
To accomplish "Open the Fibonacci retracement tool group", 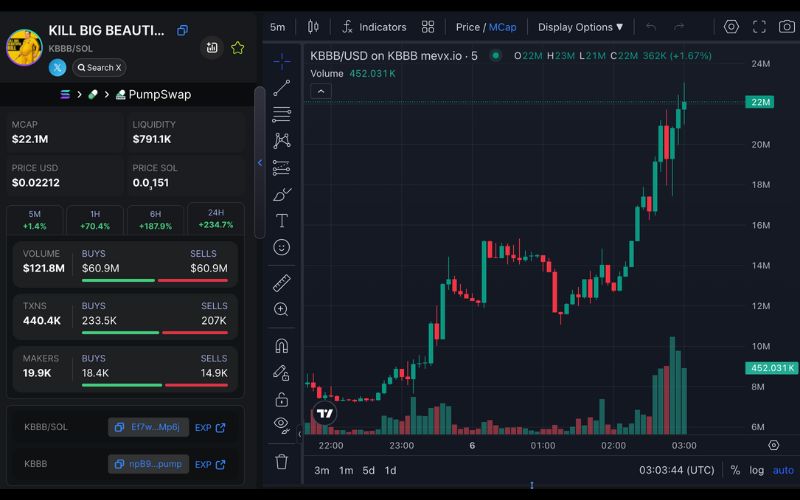I will click(282, 114).
